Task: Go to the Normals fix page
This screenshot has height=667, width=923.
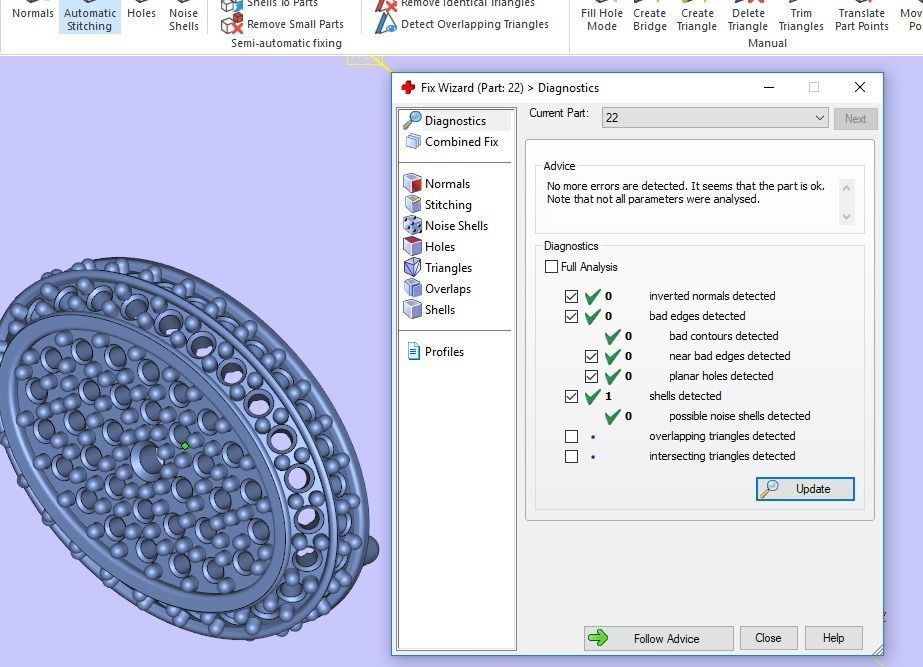Action: (x=437, y=184)
